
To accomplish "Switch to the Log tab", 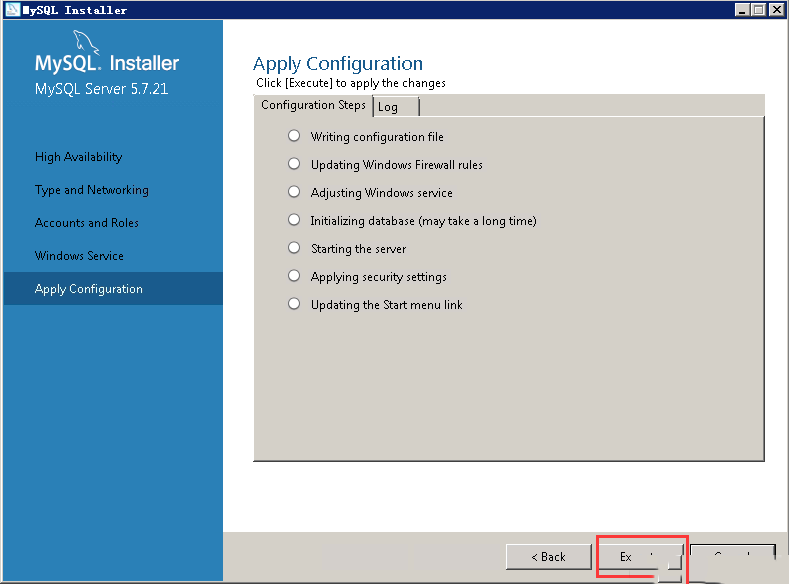I will (396, 107).
